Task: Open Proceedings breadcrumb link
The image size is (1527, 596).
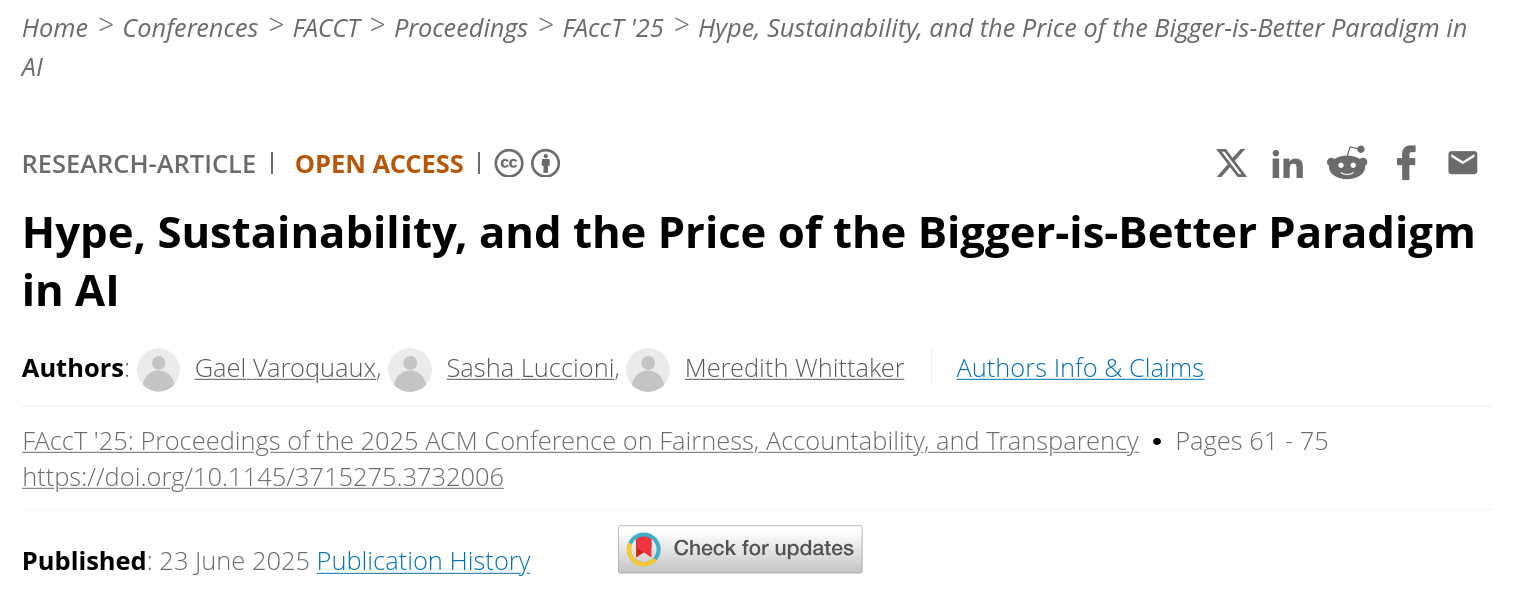Action: point(461,28)
